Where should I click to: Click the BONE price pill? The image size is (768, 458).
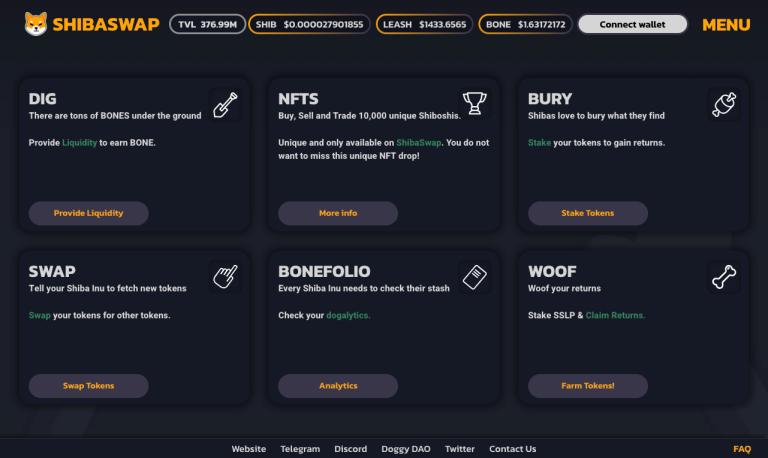[x=525, y=24]
